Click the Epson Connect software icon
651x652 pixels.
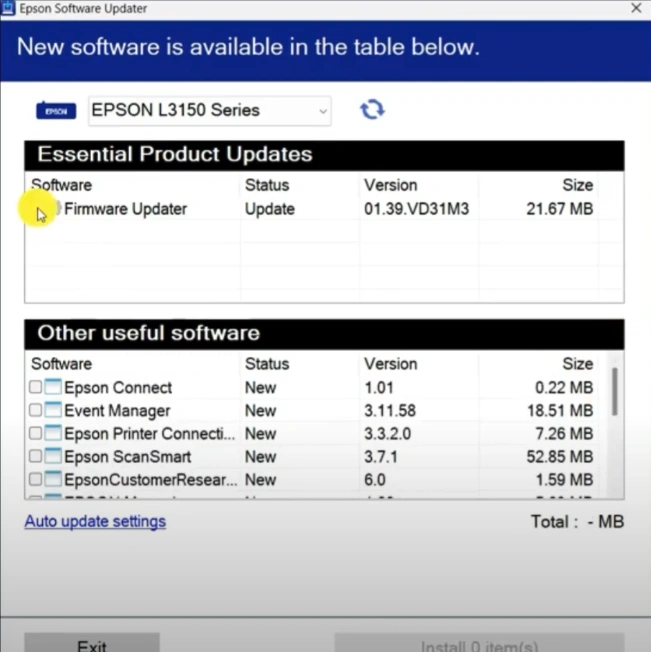tap(52, 388)
